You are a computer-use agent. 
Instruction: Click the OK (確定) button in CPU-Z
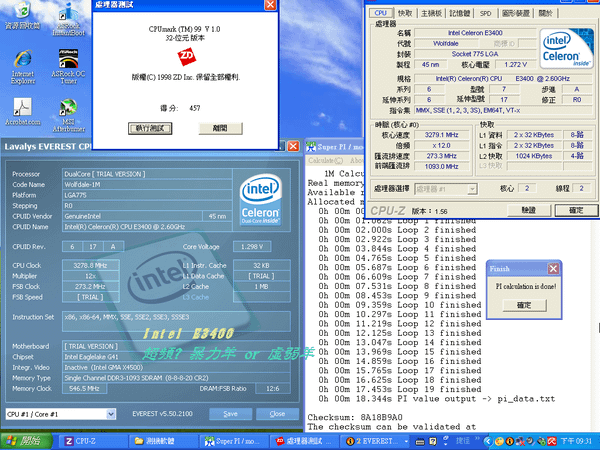coord(576,210)
